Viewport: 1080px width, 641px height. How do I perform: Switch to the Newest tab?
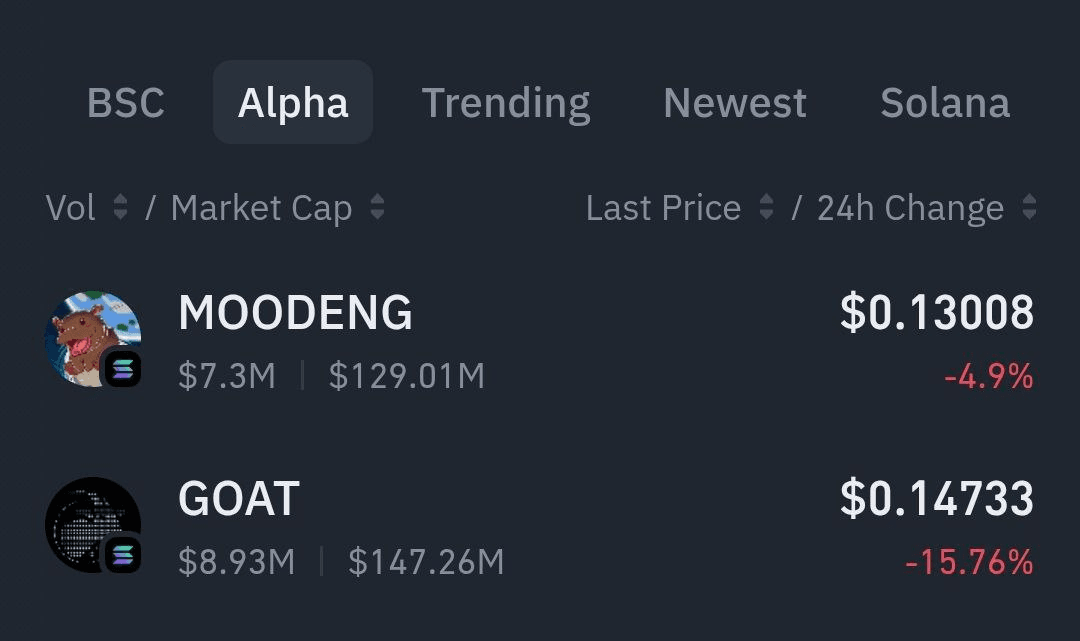coord(735,103)
